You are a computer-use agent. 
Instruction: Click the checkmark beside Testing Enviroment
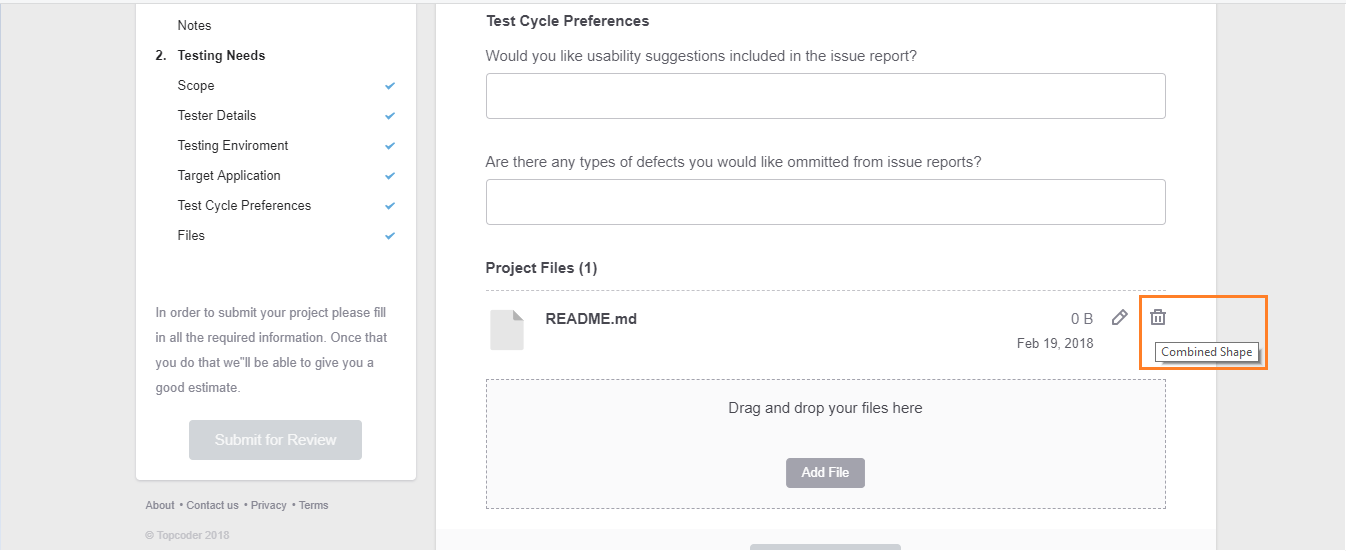pos(390,146)
